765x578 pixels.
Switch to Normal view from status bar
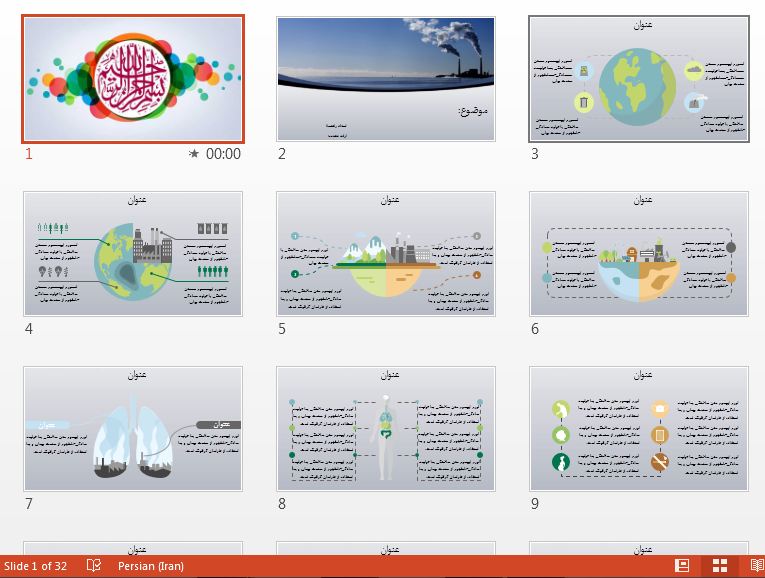tap(683, 566)
